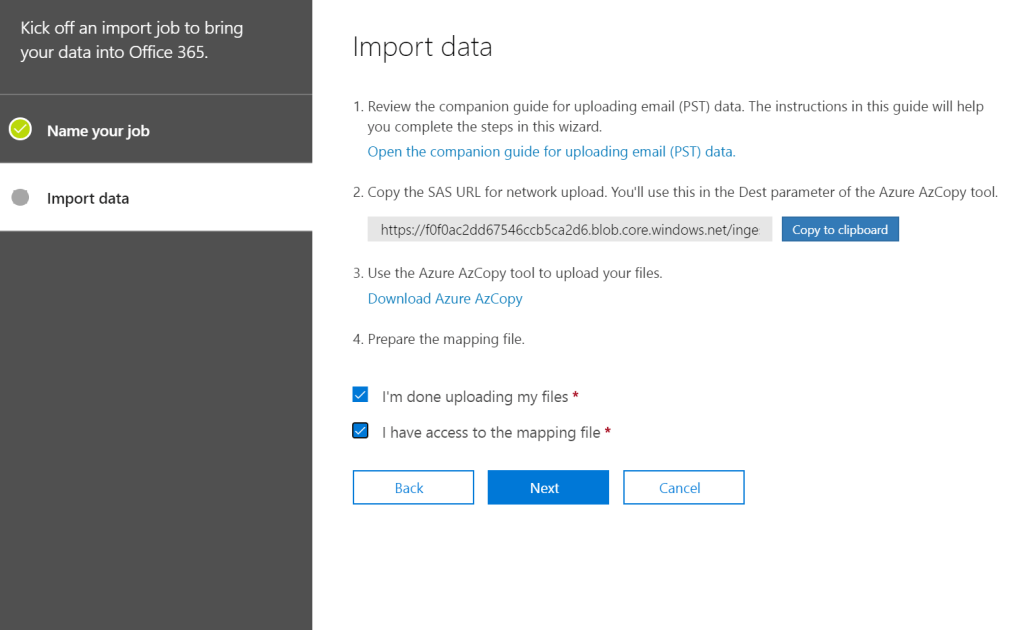Viewport: 1024px width, 630px height.
Task: Open the companion guide for uploading PST data
Action: tap(551, 152)
